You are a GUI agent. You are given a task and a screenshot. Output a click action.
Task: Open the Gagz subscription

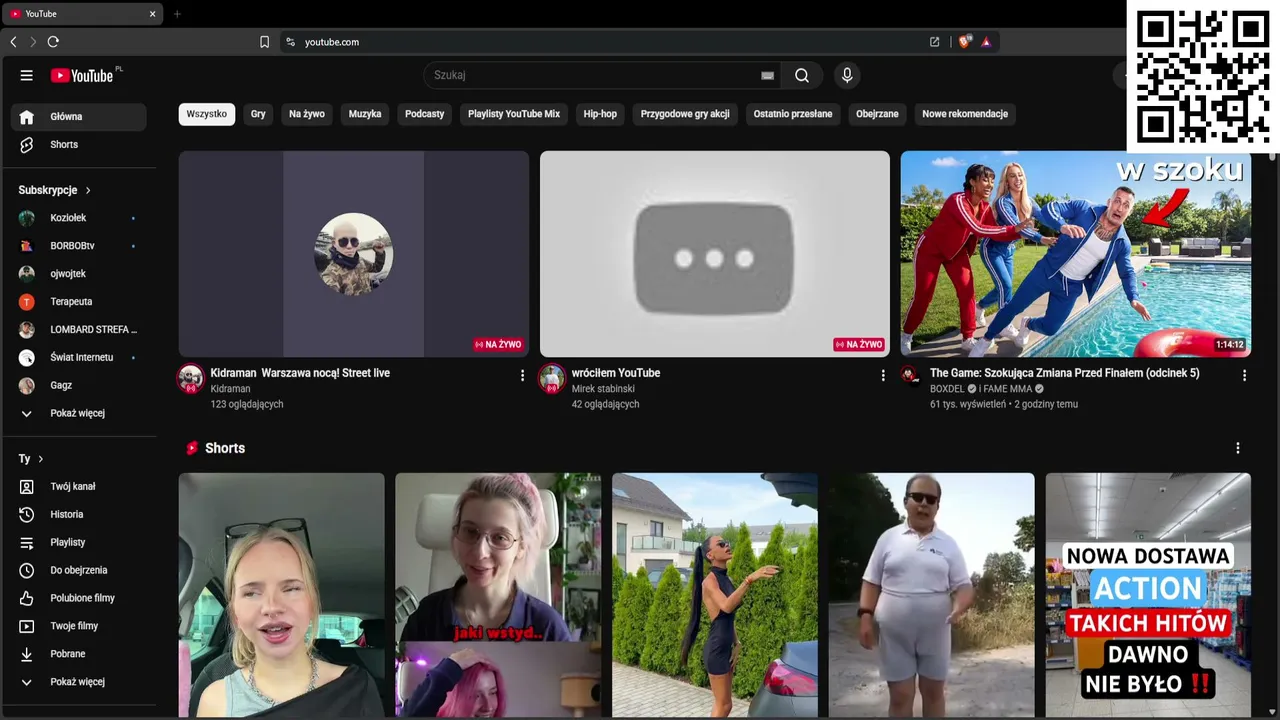[79, 386]
